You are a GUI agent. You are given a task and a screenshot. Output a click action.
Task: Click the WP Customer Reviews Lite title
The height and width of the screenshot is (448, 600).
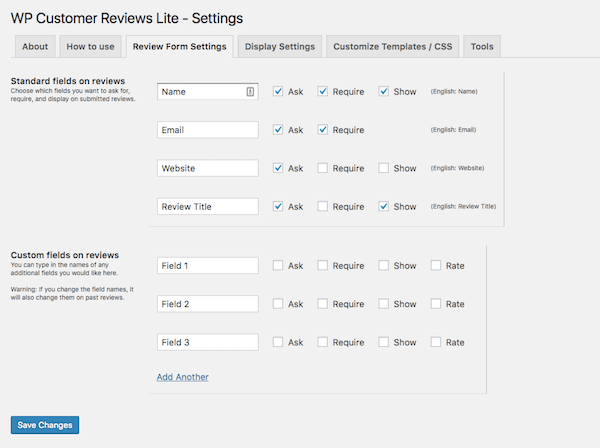click(x=127, y=18)
